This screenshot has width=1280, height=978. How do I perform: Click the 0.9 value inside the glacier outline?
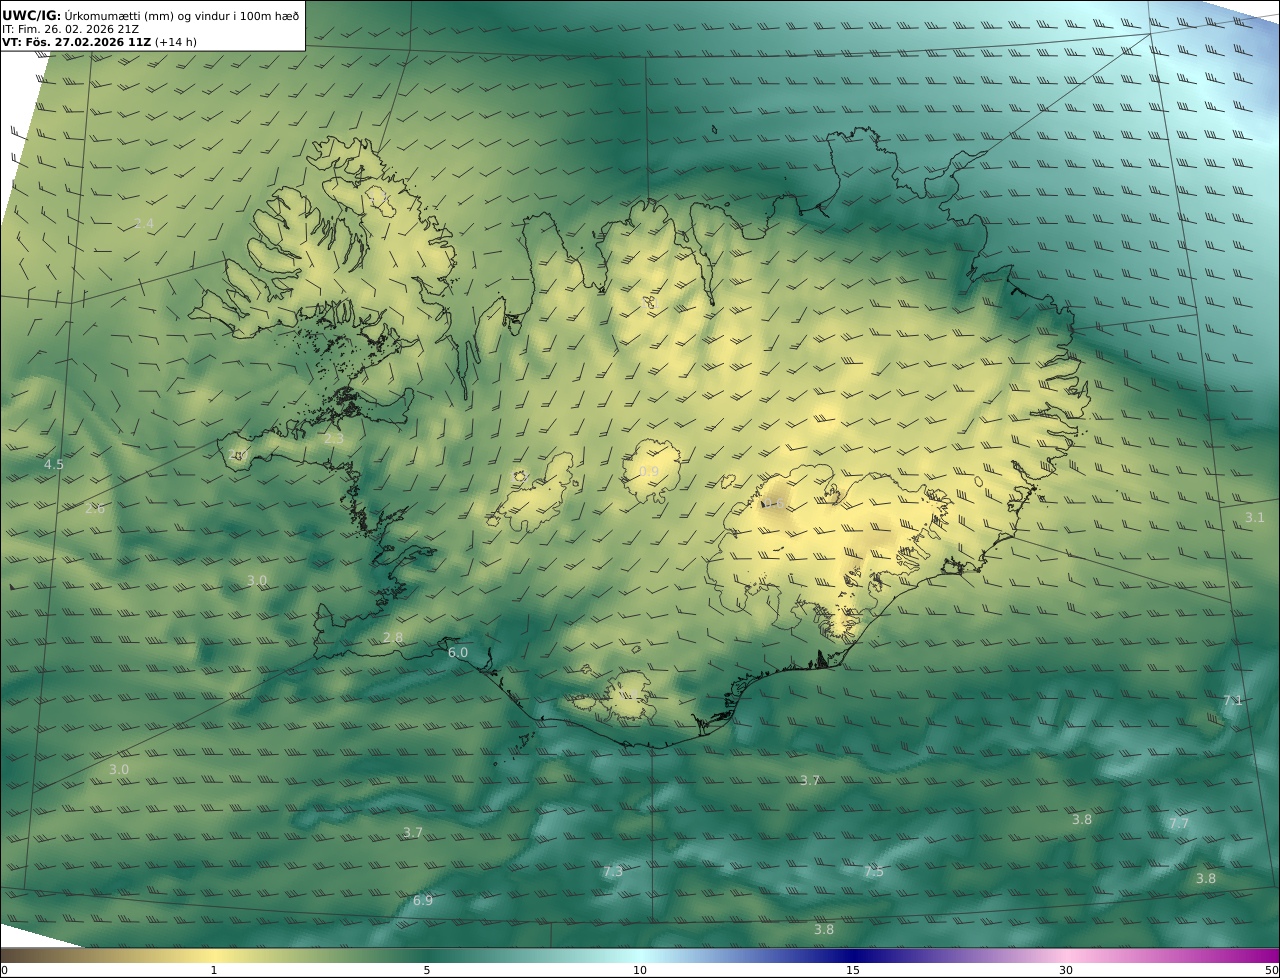(649, 472)
